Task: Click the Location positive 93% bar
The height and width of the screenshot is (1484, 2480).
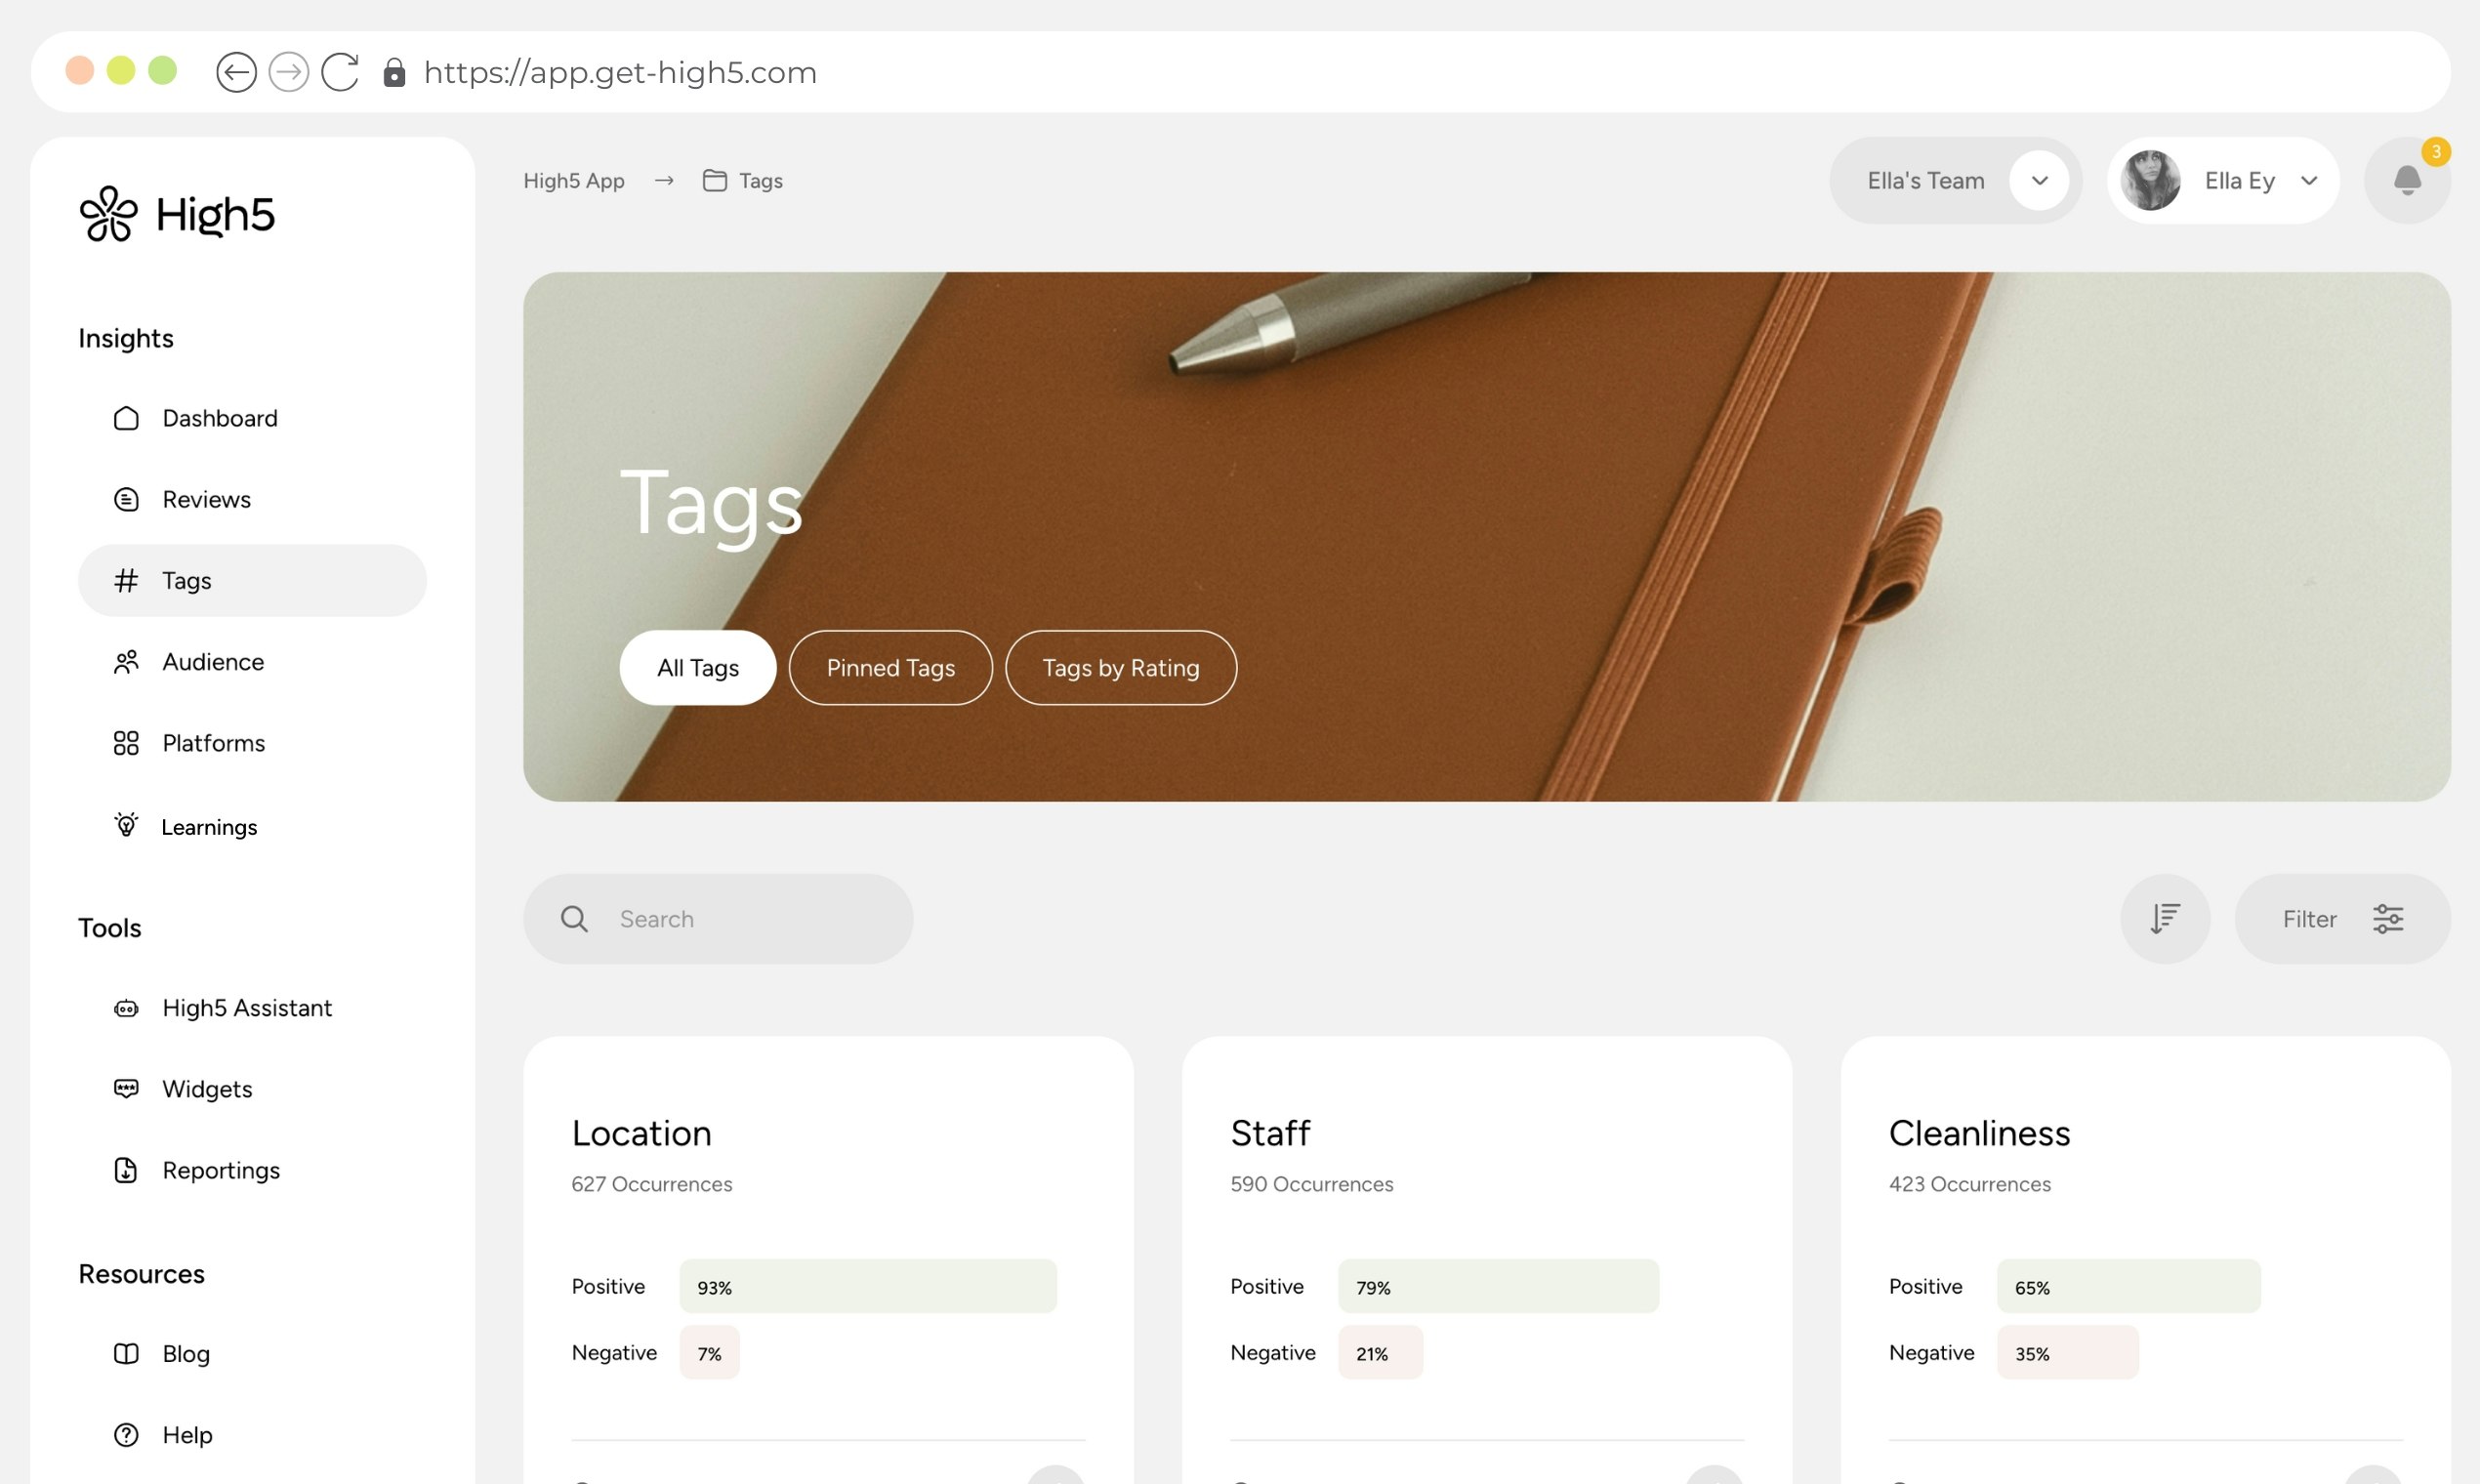Action: click(x=867, y=1286)
